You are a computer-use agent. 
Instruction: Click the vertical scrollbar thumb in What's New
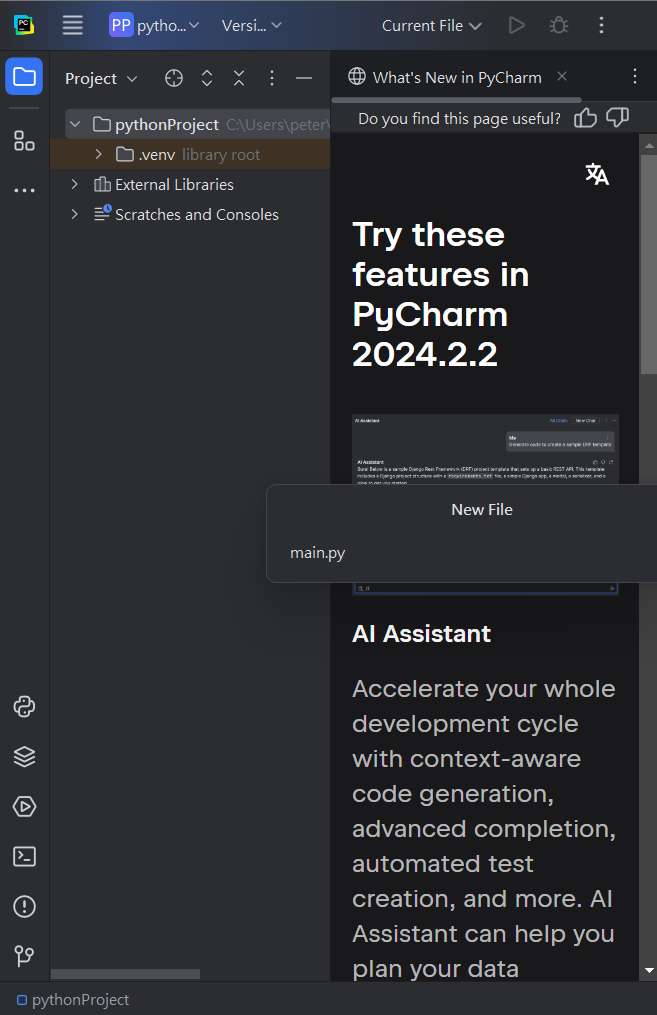point(649,264)
